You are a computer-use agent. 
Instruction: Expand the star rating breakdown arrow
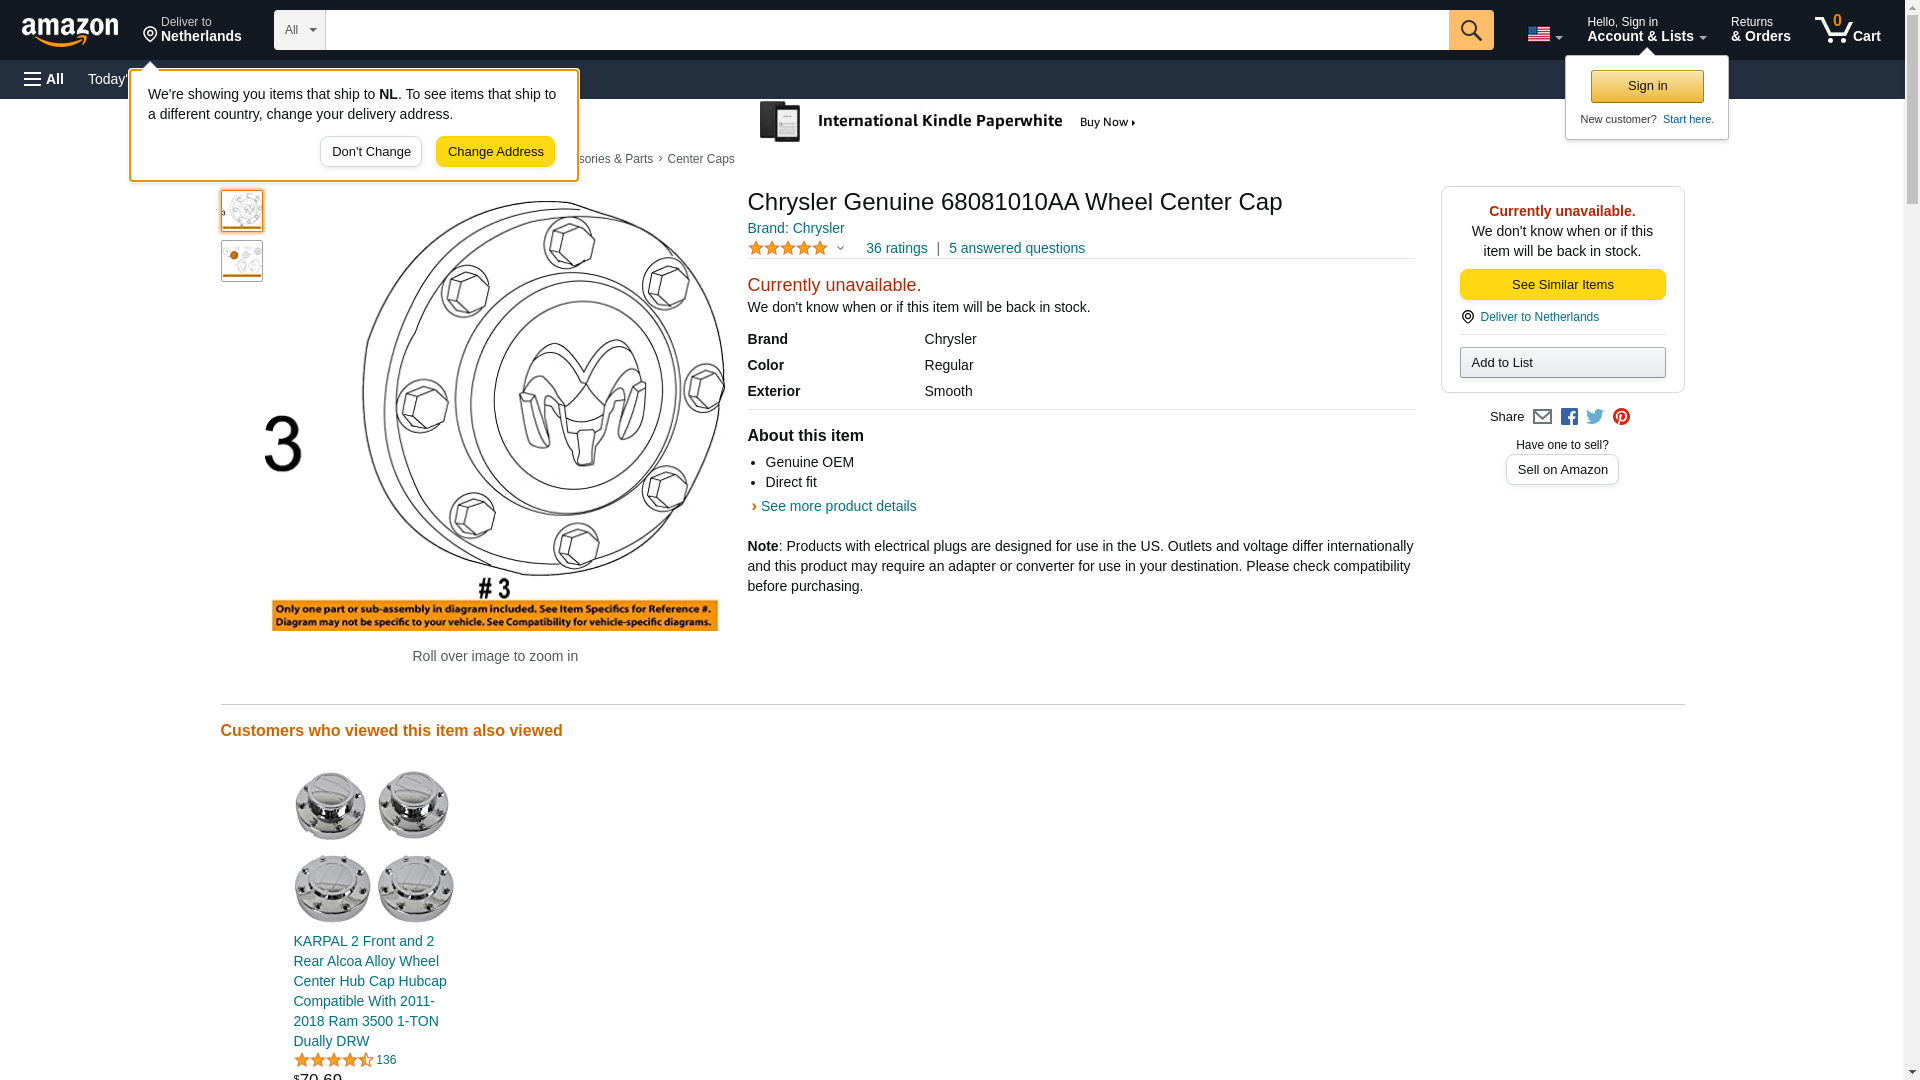pos(840,248)
